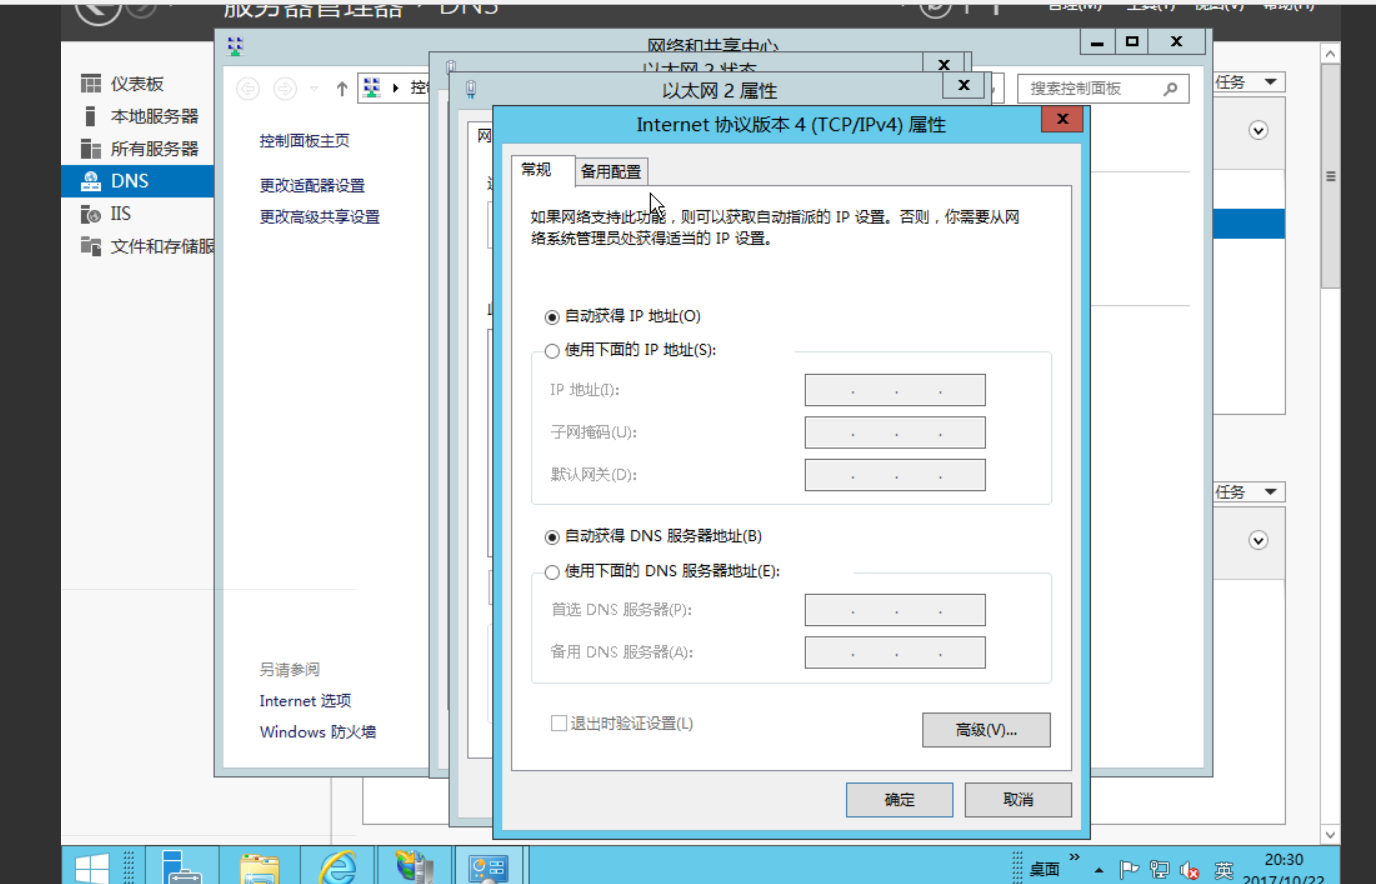Open the Action Center flag icon
This screenshot has height=884, width=1376.
(1129, 870)
